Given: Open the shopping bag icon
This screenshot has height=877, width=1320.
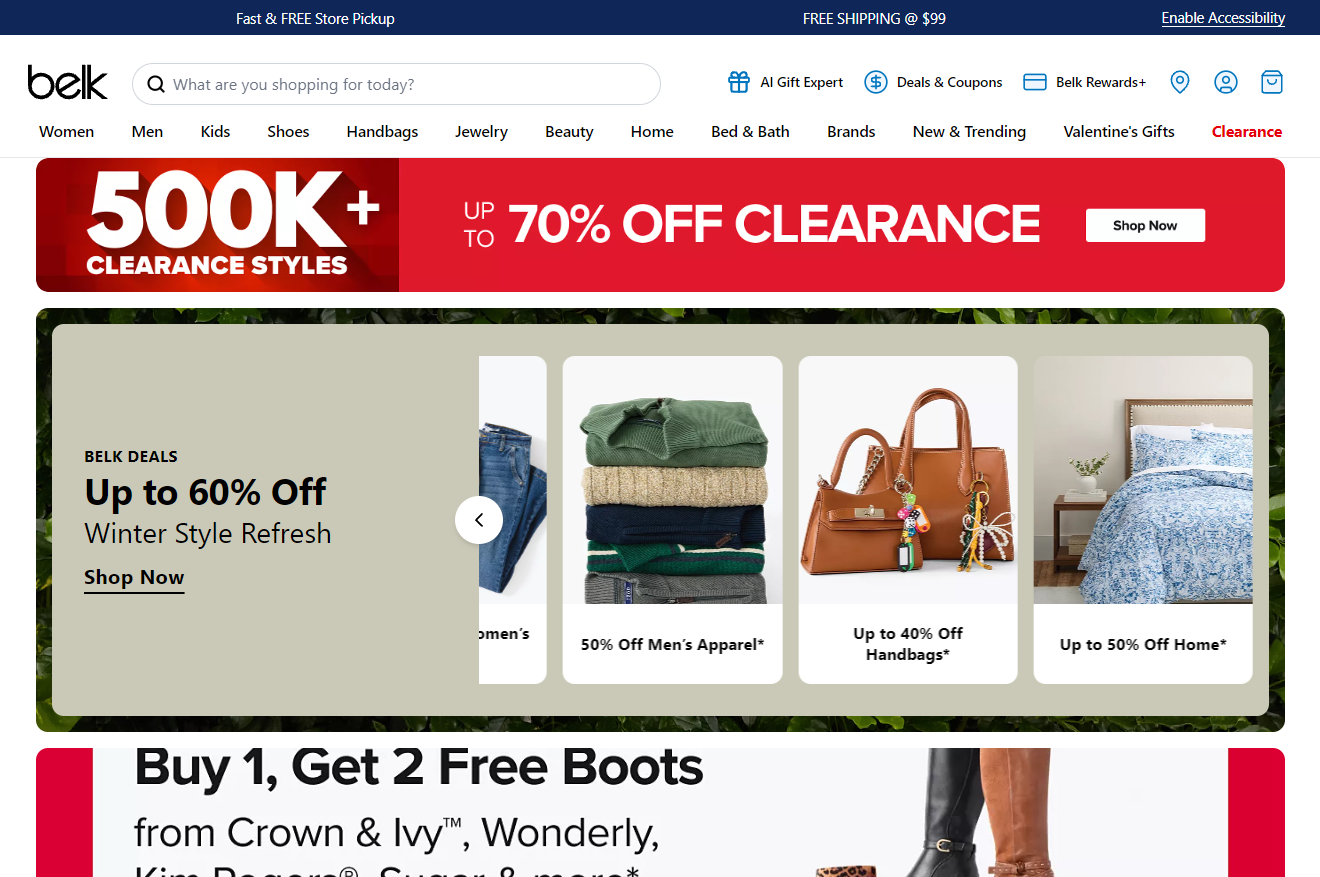Looking at the screenshot, I should 1272,82.
